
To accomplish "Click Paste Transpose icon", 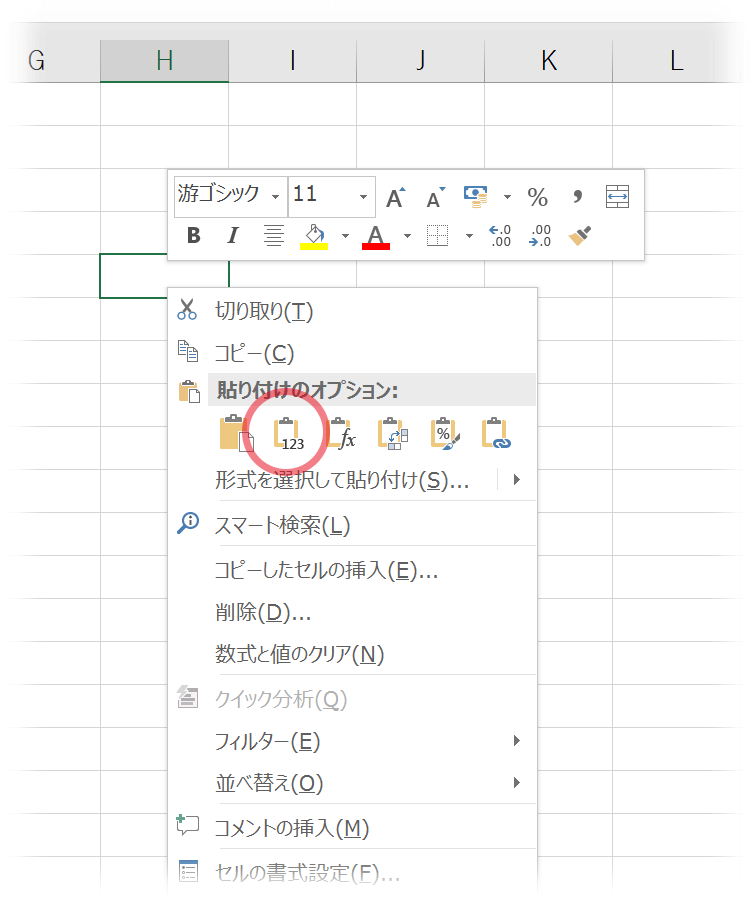I will [x=393, y=434].
